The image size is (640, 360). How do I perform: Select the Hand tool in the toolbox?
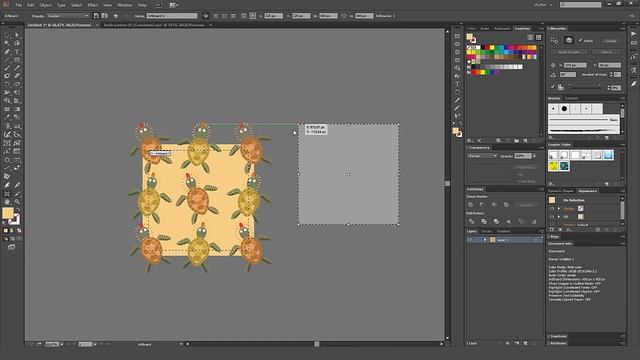7,202
